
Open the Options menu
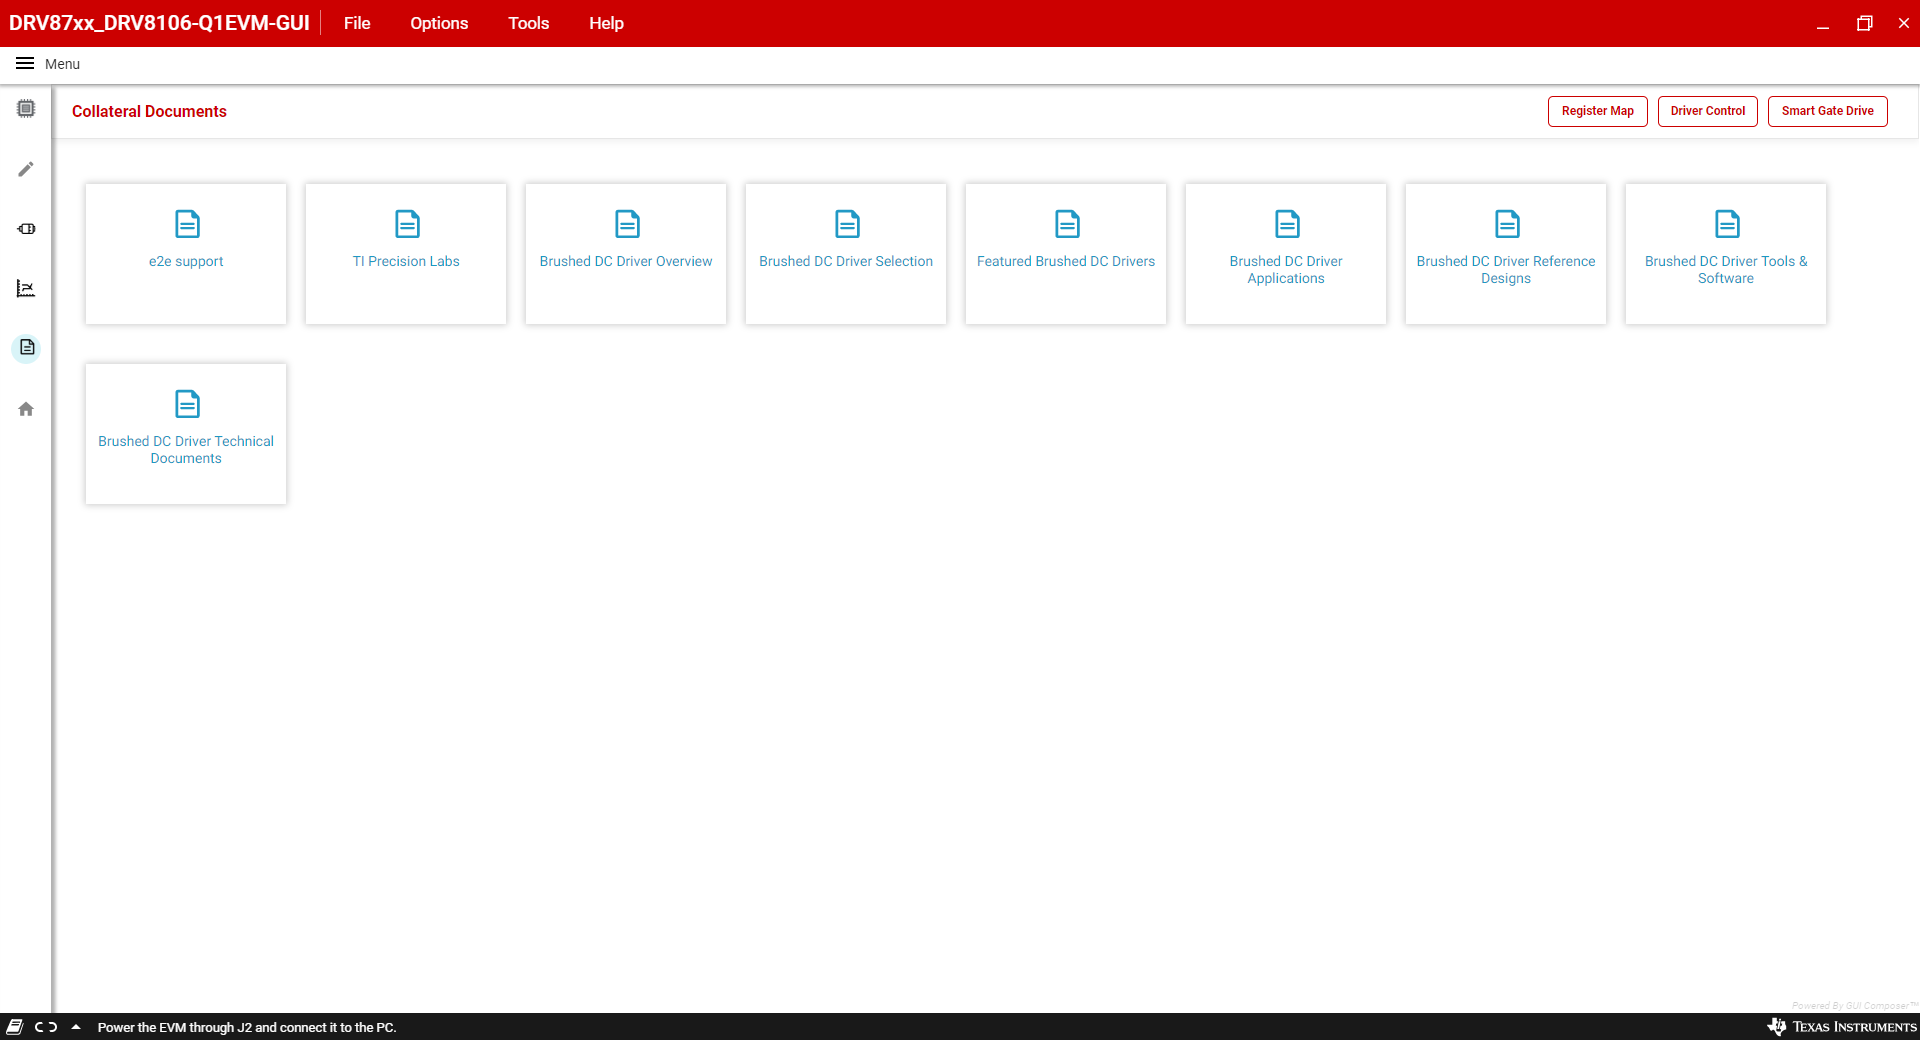point(439,23)
